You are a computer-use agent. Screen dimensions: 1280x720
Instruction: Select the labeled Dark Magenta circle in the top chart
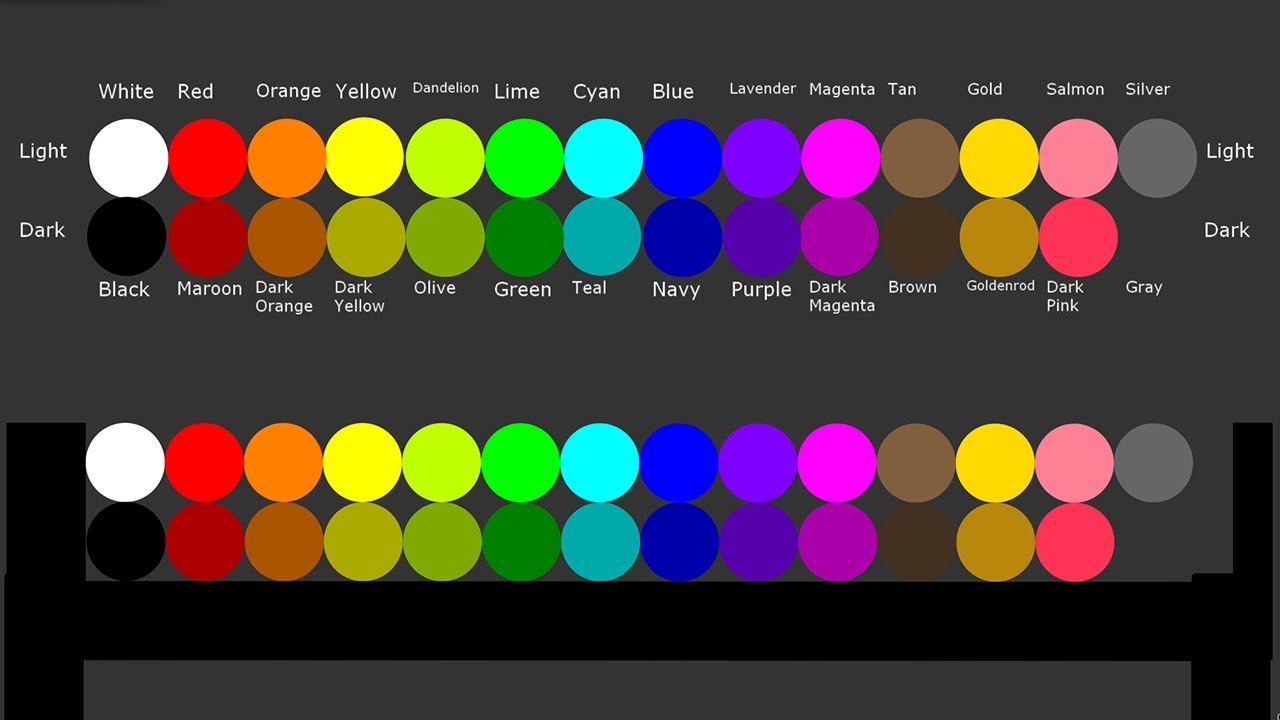click(840, 237)
